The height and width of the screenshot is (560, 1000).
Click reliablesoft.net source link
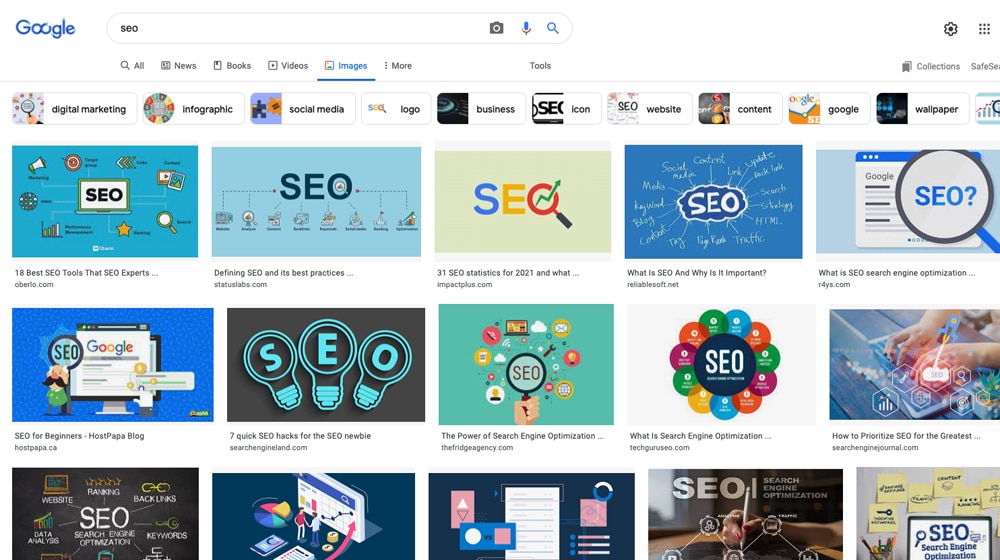653,284
